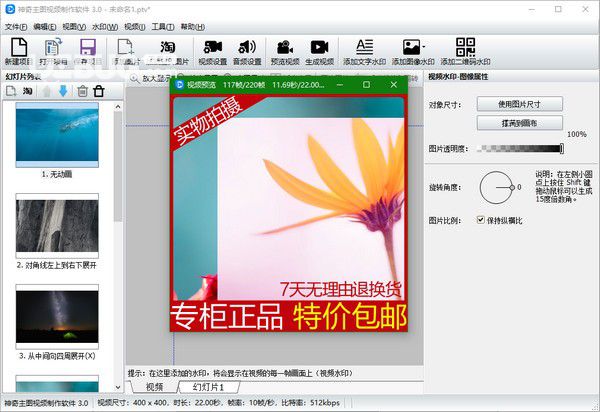Create a new project with 新建项目
This screenshot has width=600, height=412.
click(x=18, y=52)
